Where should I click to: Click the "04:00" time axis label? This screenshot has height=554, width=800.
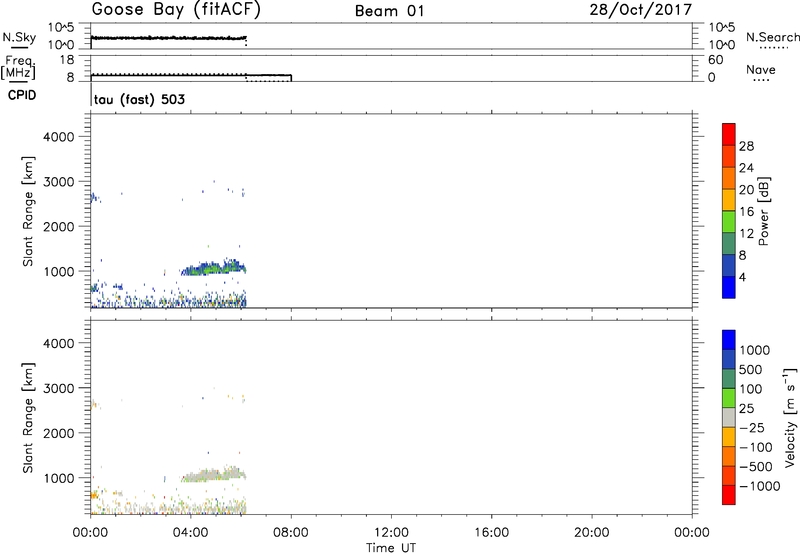pyautogui.click(x=190, y=533)
